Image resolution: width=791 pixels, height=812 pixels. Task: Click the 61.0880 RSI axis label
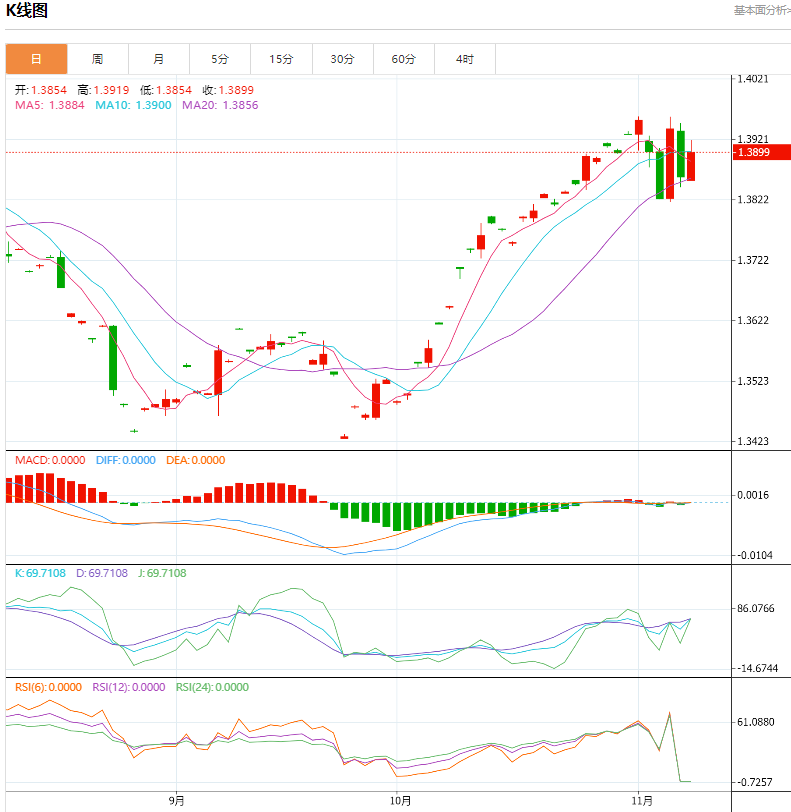(756, 722)
